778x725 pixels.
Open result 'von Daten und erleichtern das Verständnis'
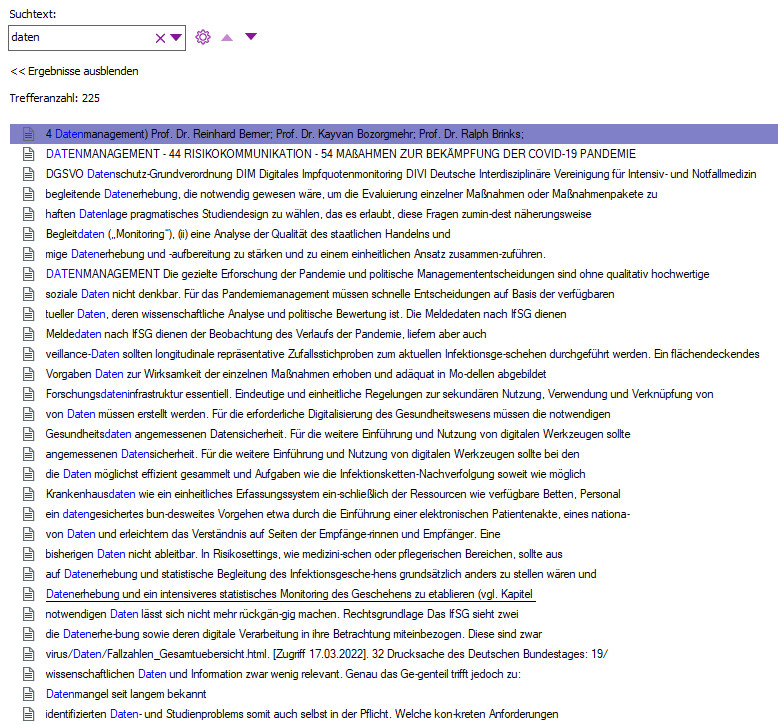pos(273,534)
